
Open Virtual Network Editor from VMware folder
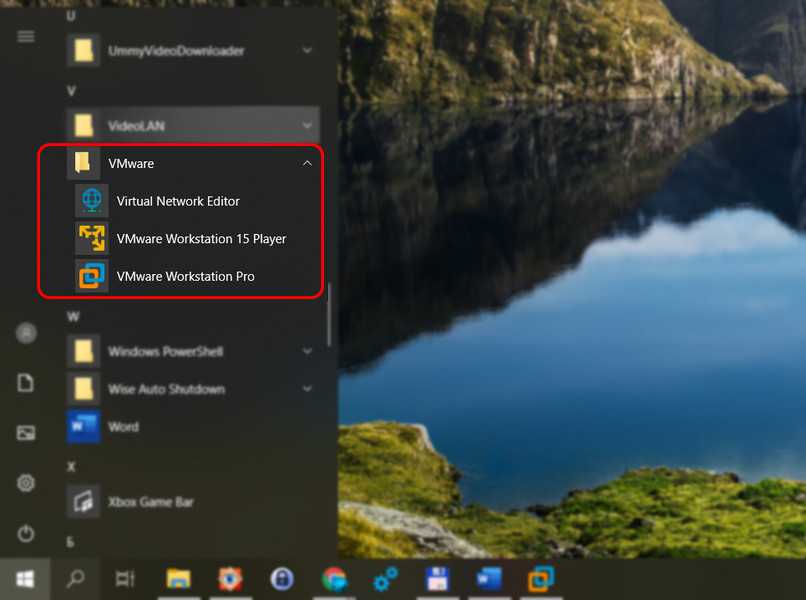tap(178, 201)
